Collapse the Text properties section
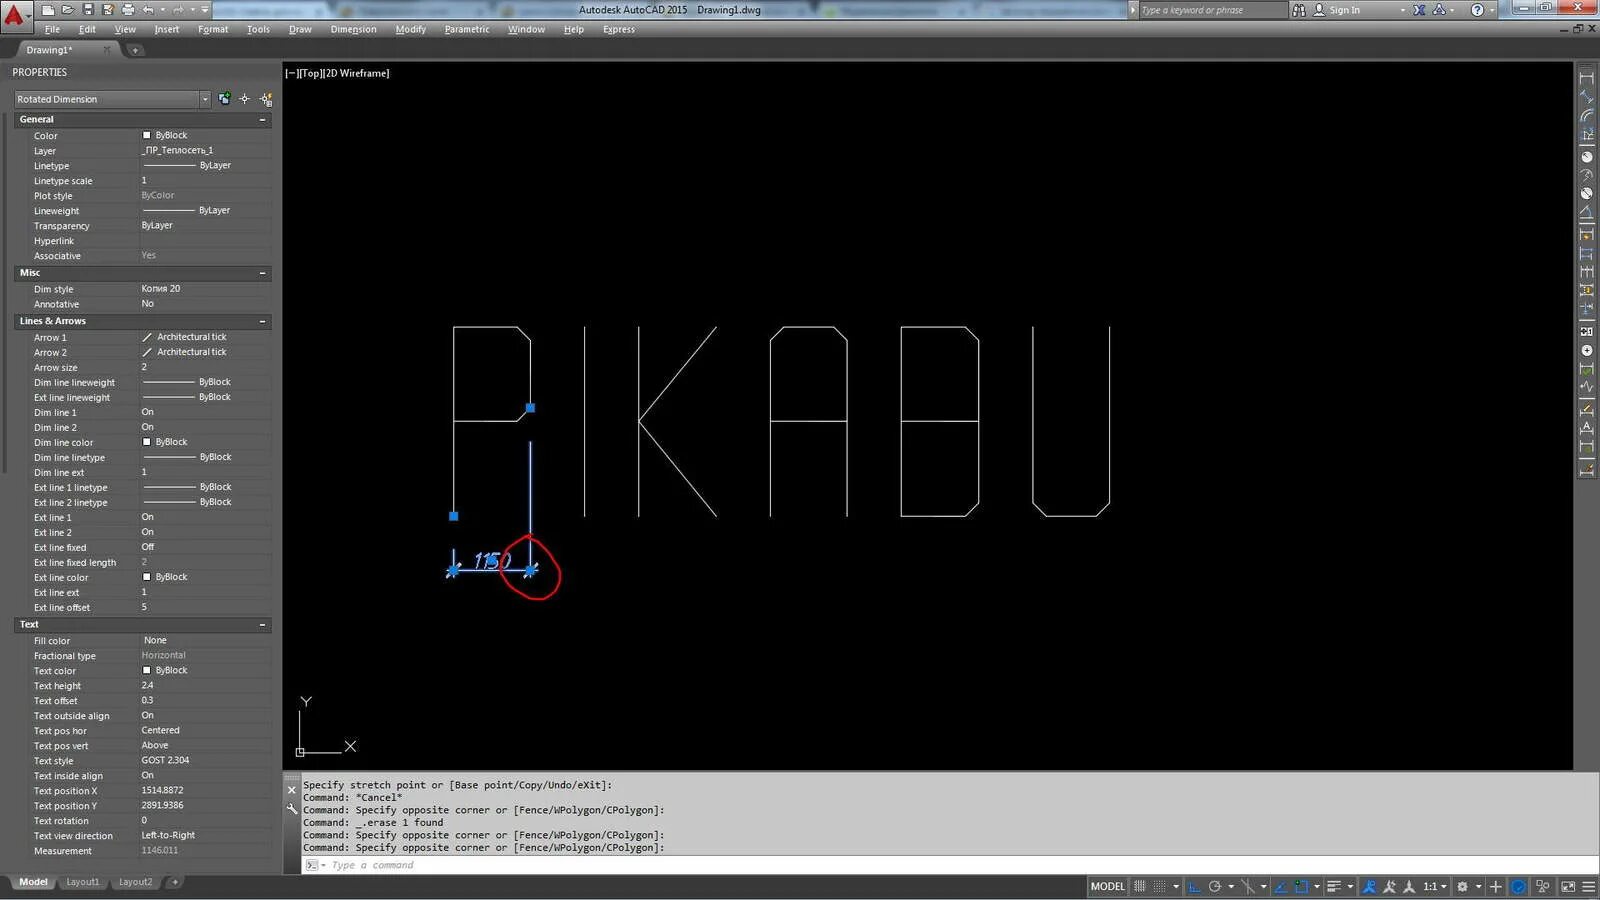 (x=263, y=625)
